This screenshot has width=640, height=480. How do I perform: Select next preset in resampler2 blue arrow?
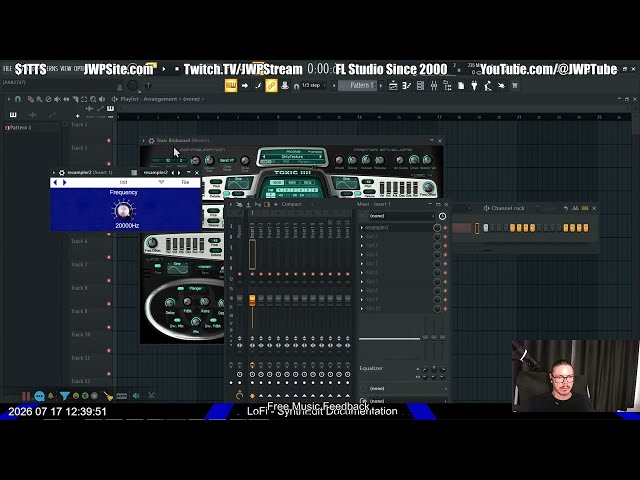click(64, 182)
